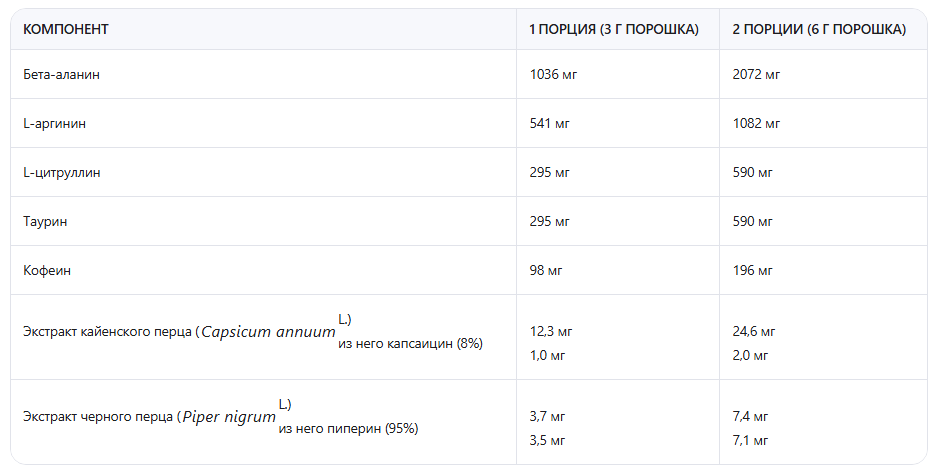Viewport: 949px width, 473px height.
Task: Click the Capsicum annuum italic name
Action: 268,333
